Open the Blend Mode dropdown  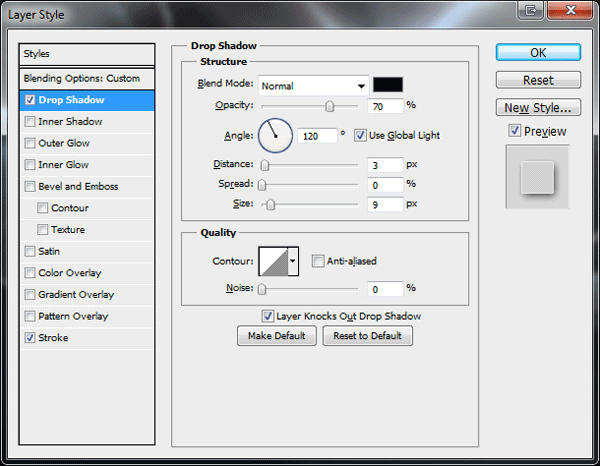coord(313,86)
